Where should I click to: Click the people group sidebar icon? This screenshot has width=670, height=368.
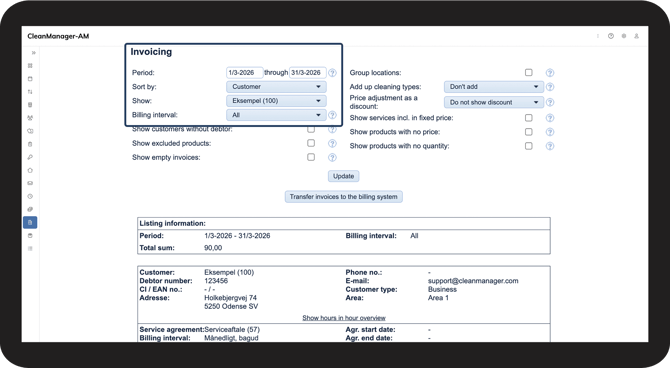tap(30, 118)
